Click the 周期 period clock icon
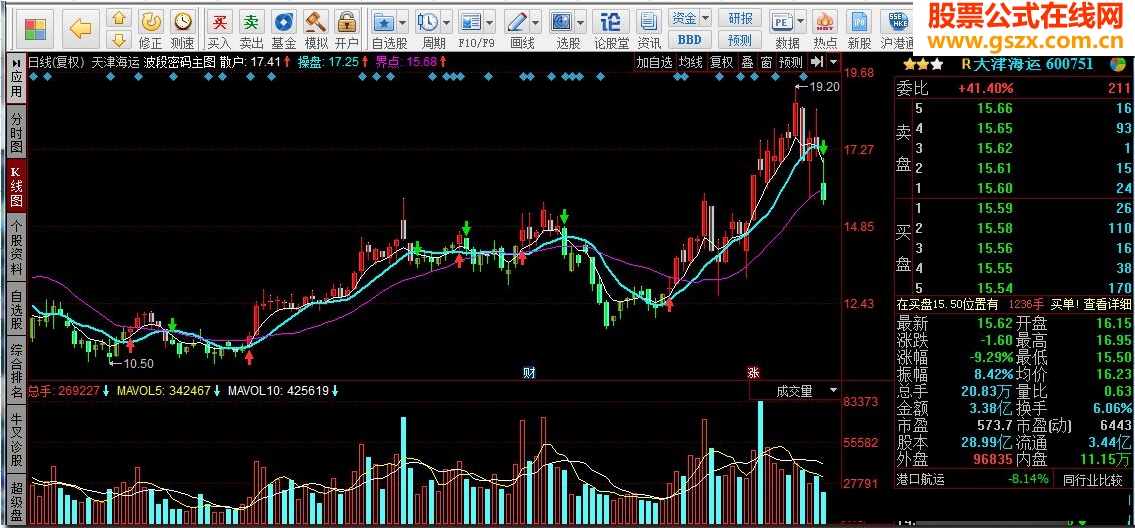The image size is (1135, 528). pos(427,20)
